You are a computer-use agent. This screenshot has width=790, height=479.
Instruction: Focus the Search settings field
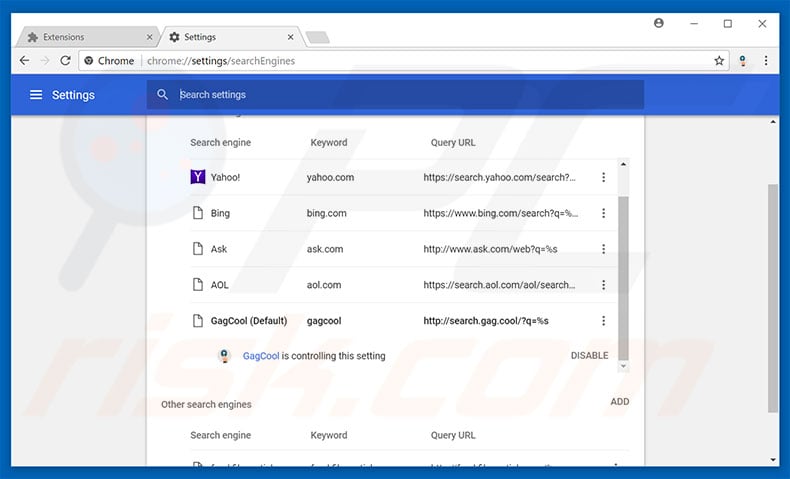point(396,95)
